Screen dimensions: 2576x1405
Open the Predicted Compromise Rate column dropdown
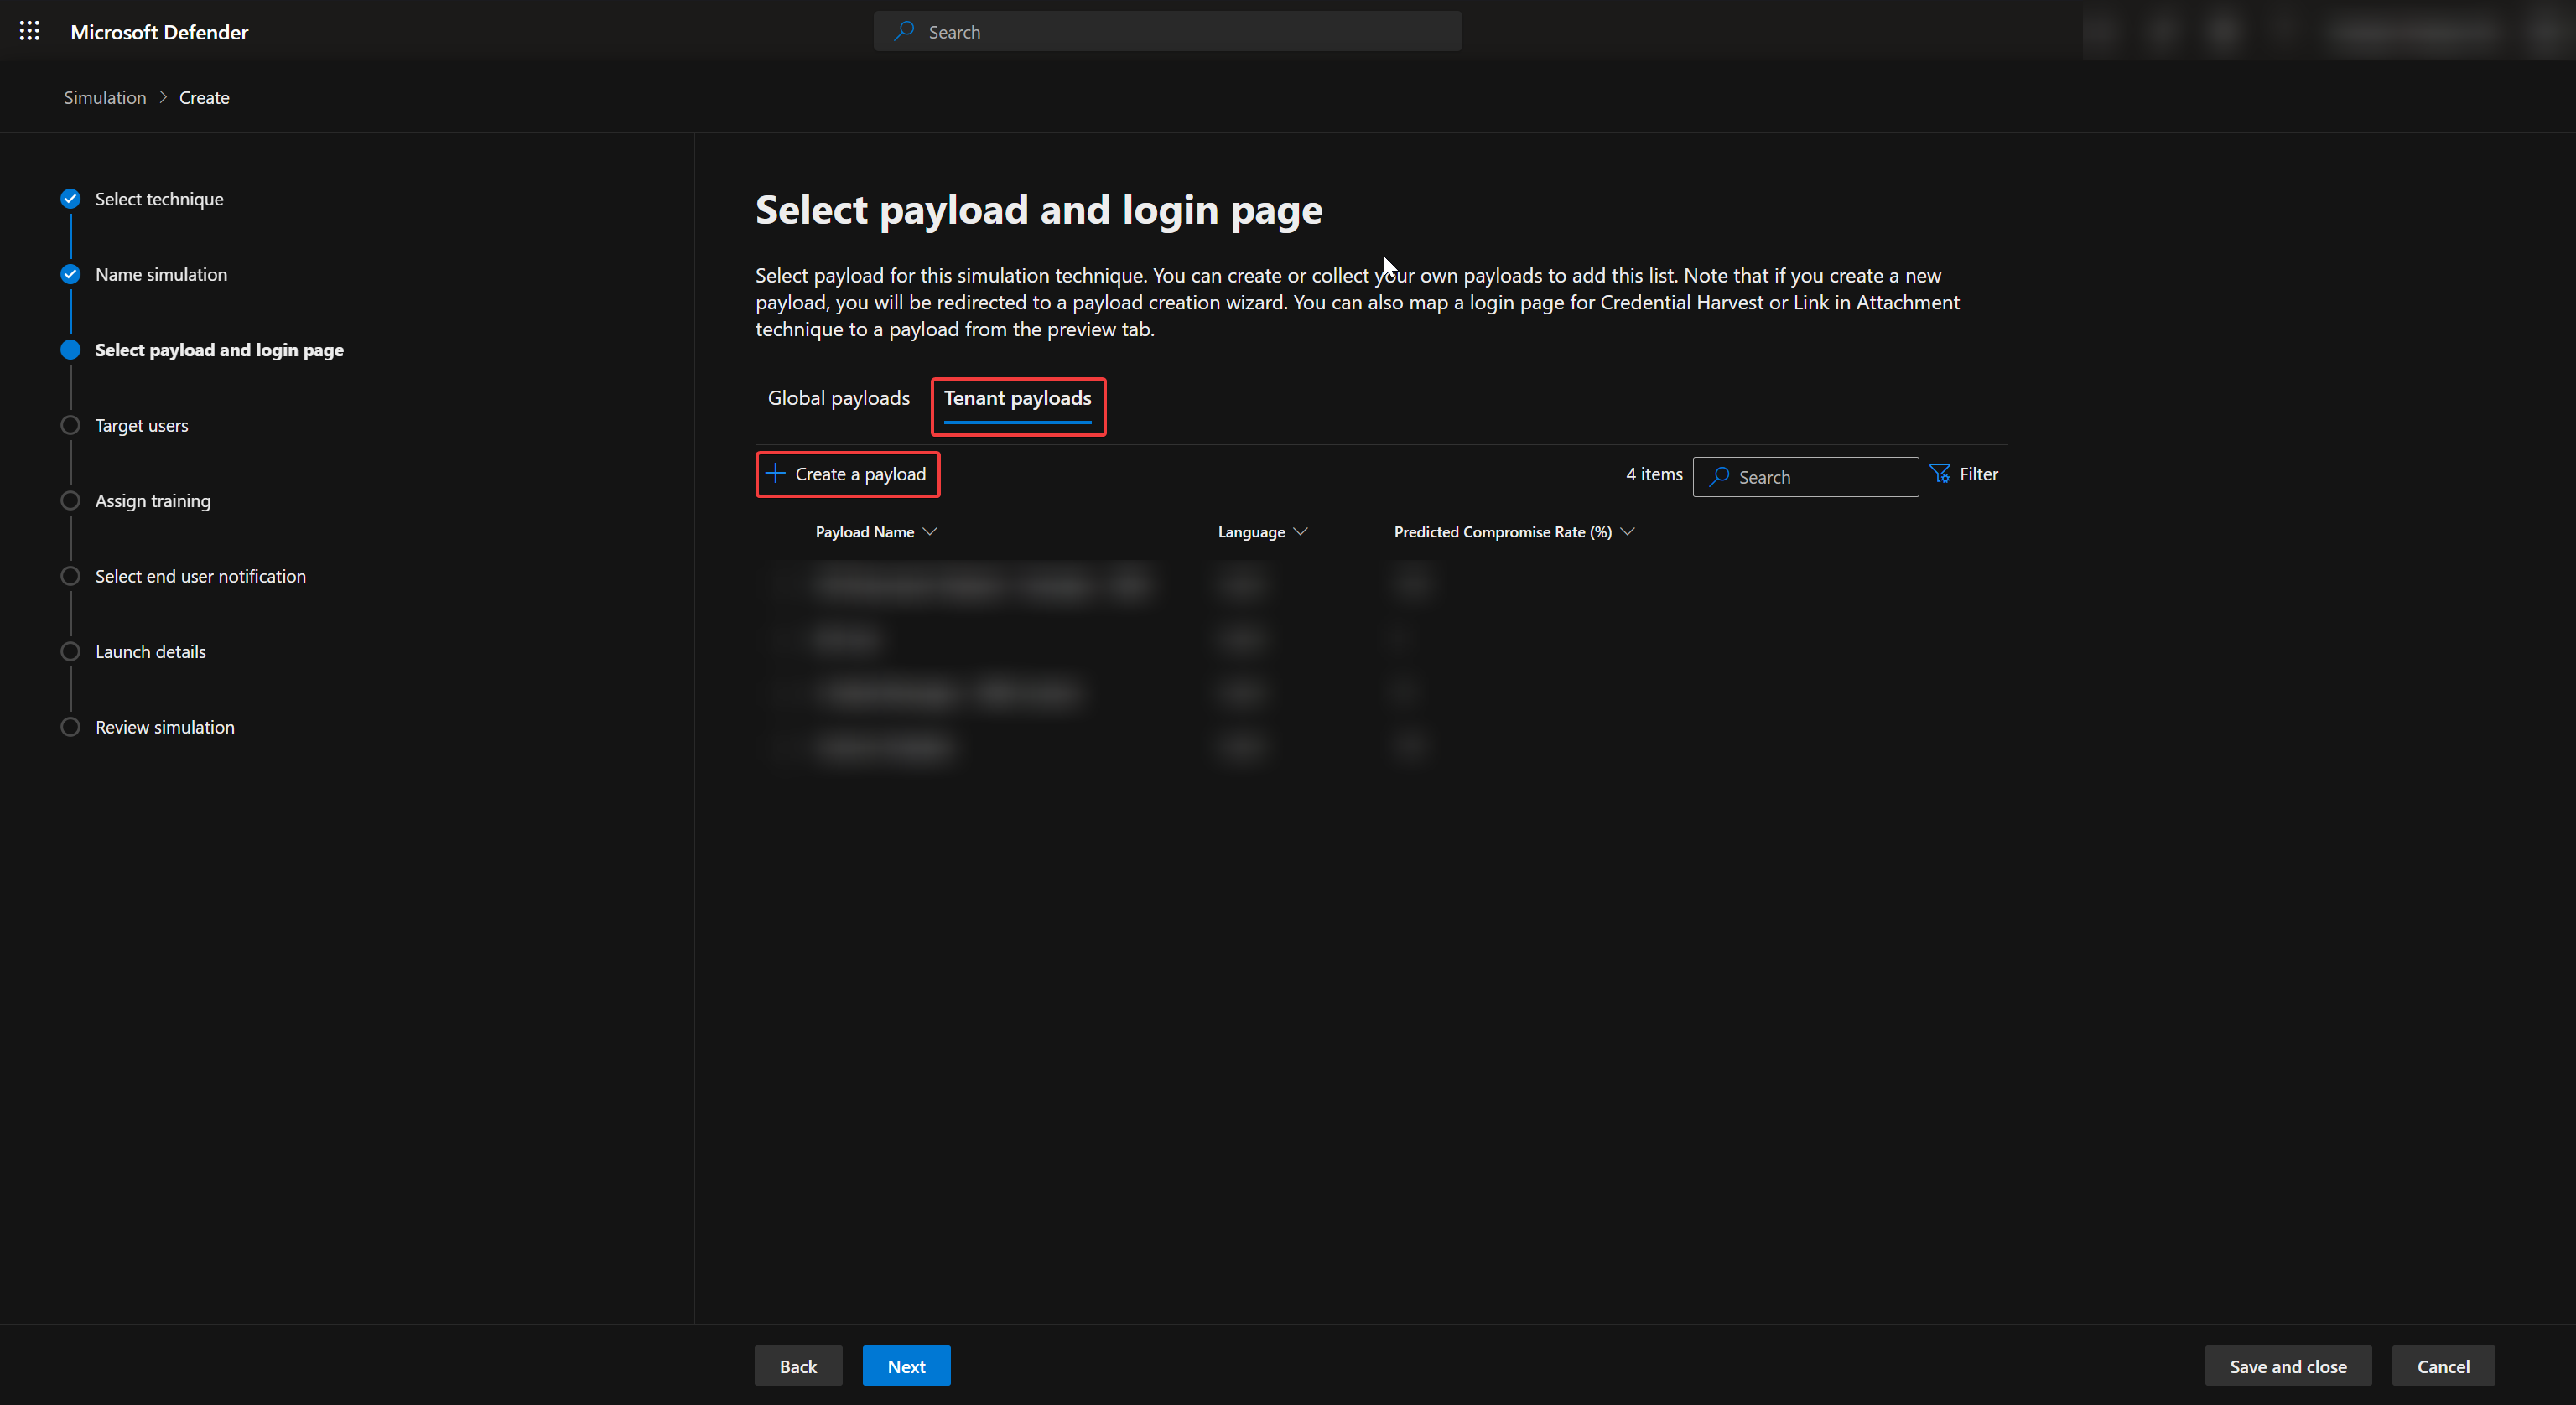1627,532
